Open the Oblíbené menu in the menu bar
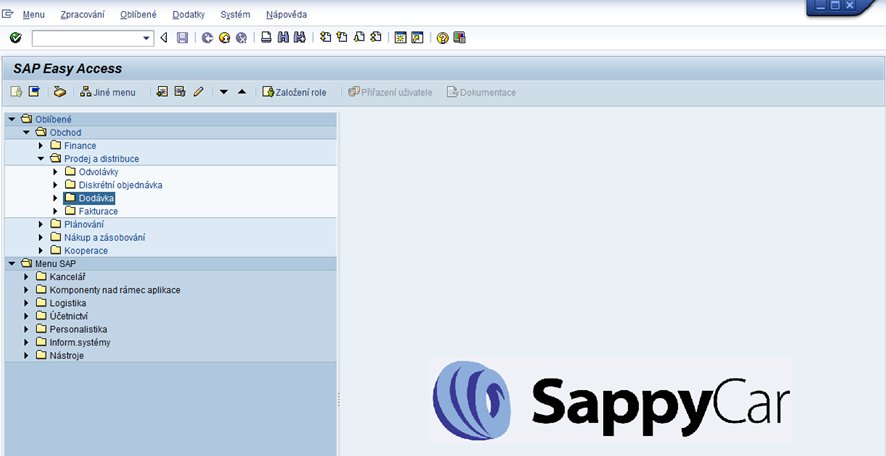This screenshot has height=456, width=886. click(x=138, y=15)
